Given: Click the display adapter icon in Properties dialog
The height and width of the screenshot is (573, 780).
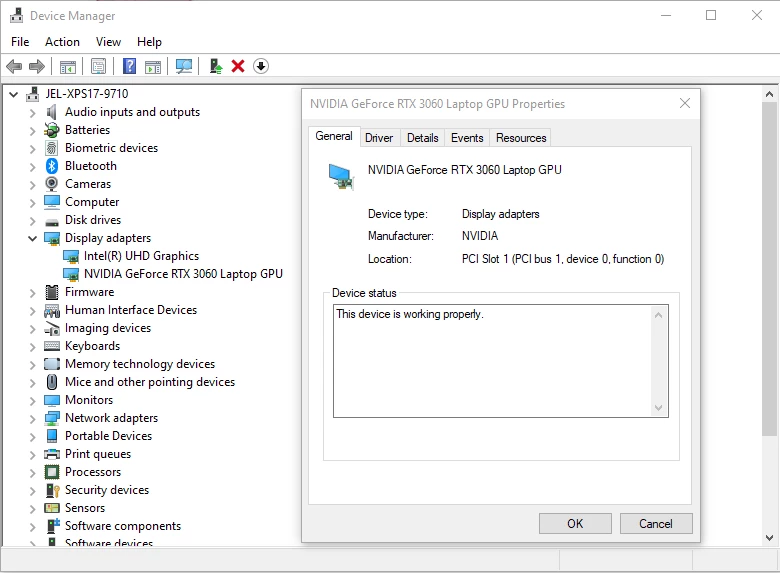Looking at the screenshot, I should pyautogui.click(x=341, y=177).
